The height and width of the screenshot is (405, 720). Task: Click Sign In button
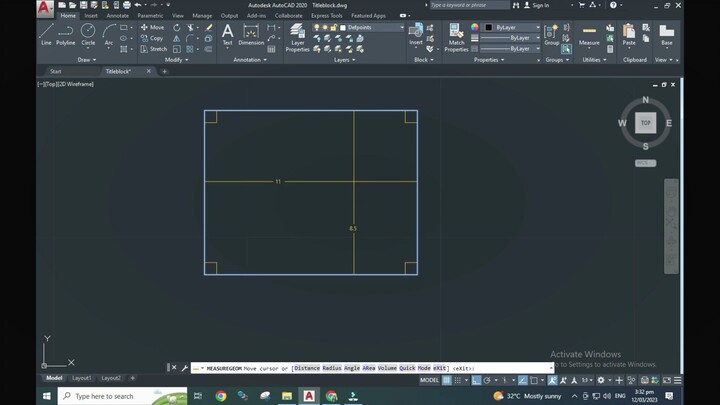536,5
